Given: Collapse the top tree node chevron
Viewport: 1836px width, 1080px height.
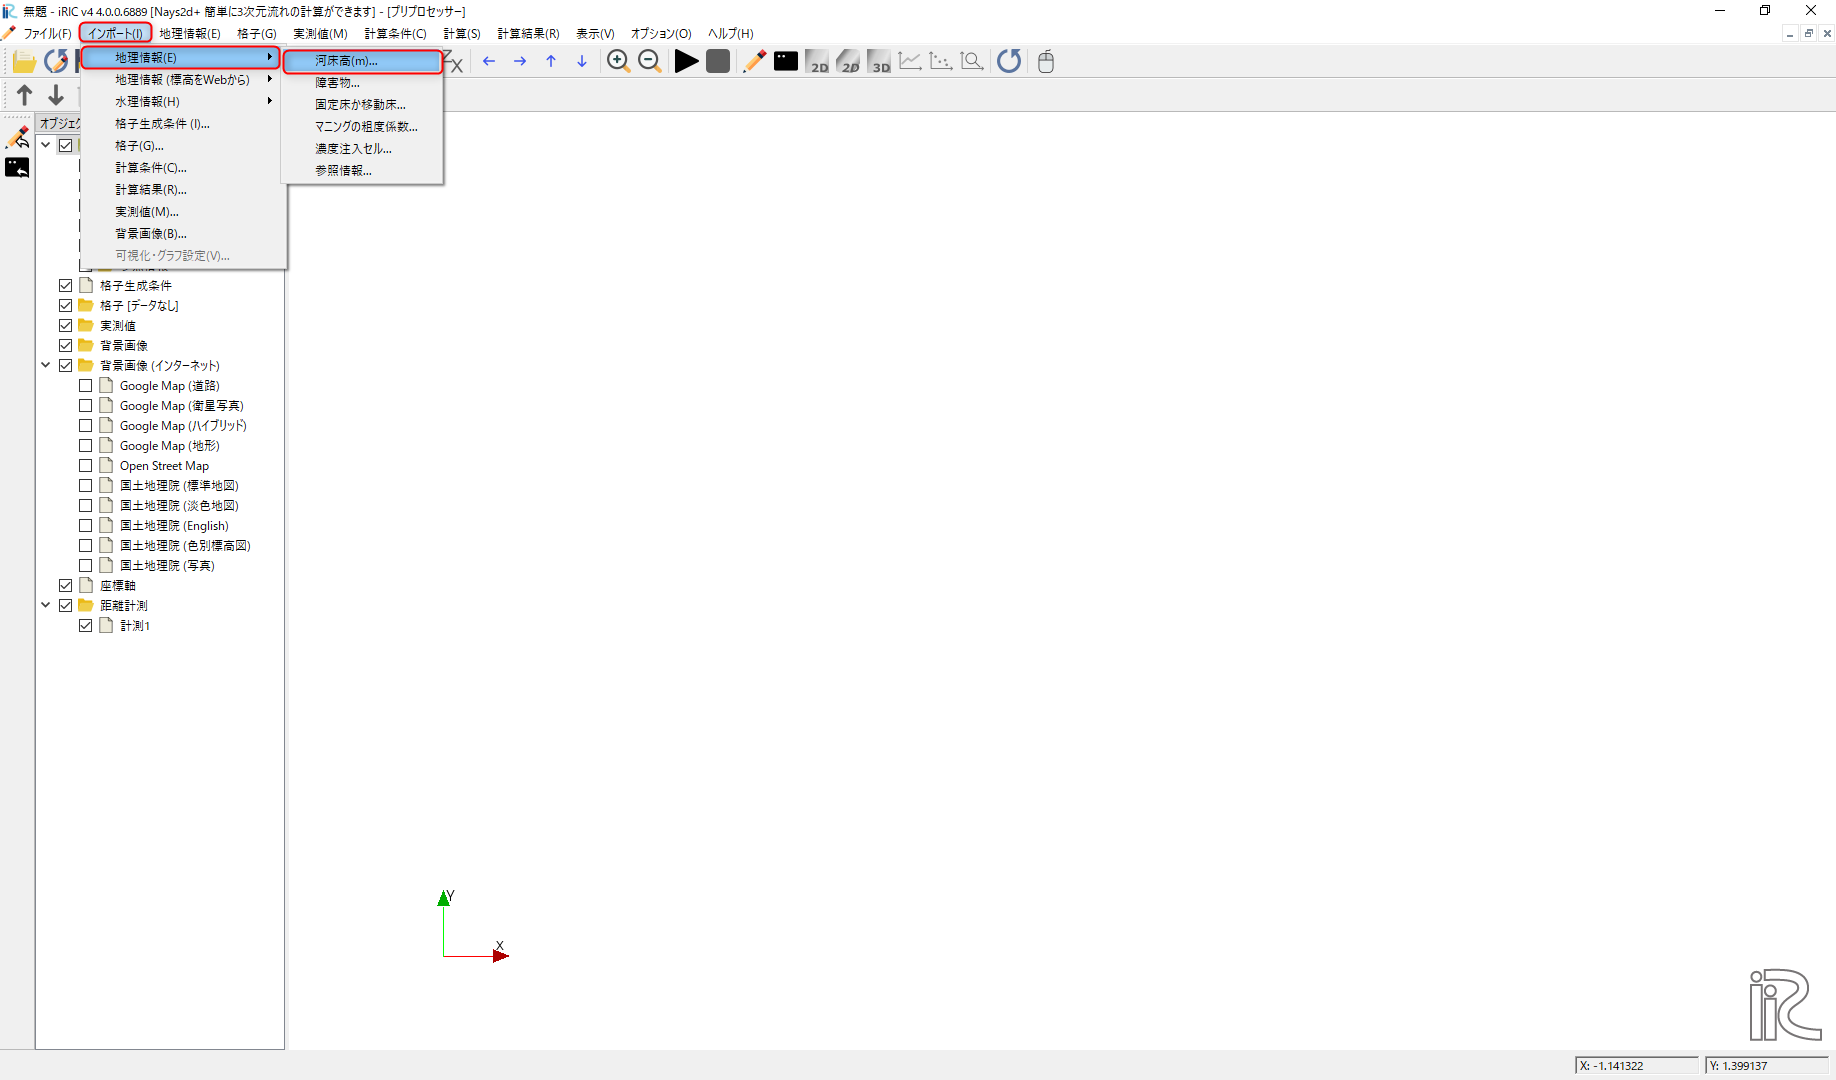Looking at the screenshot, I should [46, 145].
